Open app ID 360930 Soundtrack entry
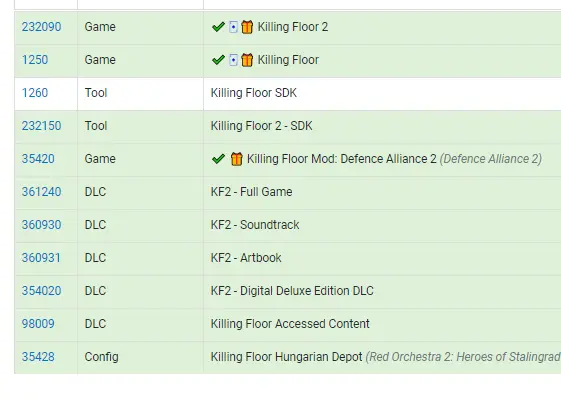 (x=42, y=225)
